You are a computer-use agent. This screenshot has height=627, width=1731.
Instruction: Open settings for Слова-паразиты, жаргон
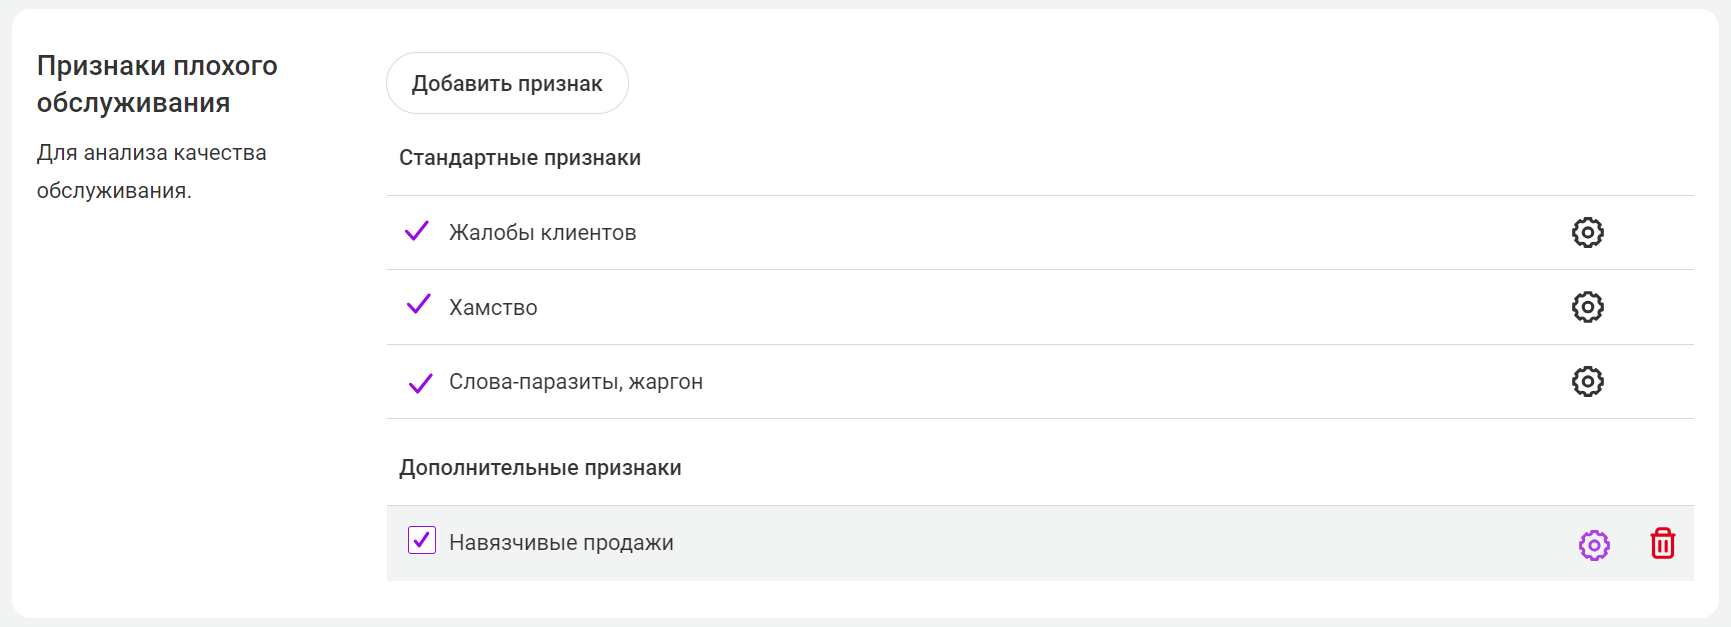(1587, 382)
